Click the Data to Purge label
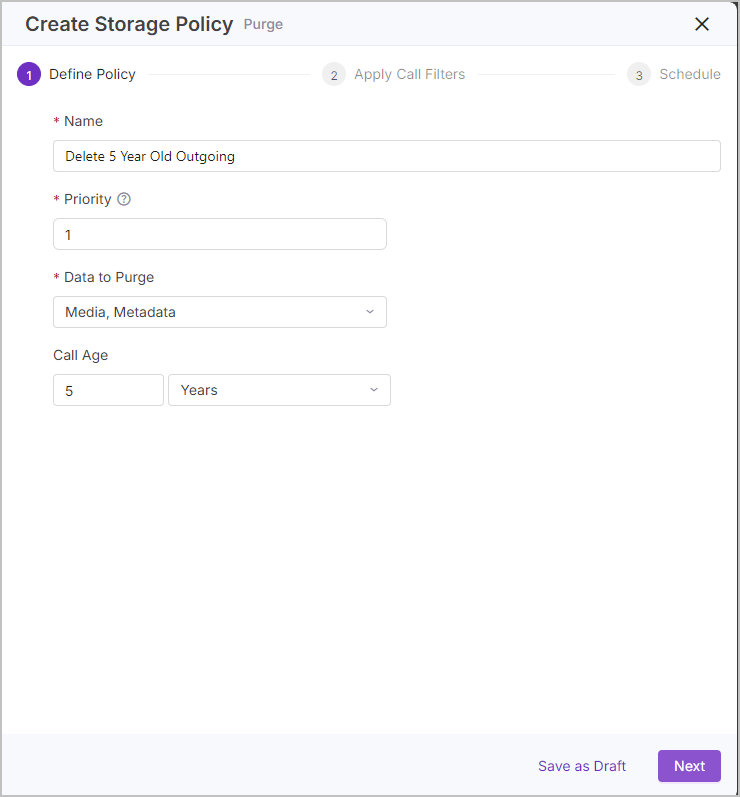The width and height of the screenshot is (740, 797). (108, 277)
